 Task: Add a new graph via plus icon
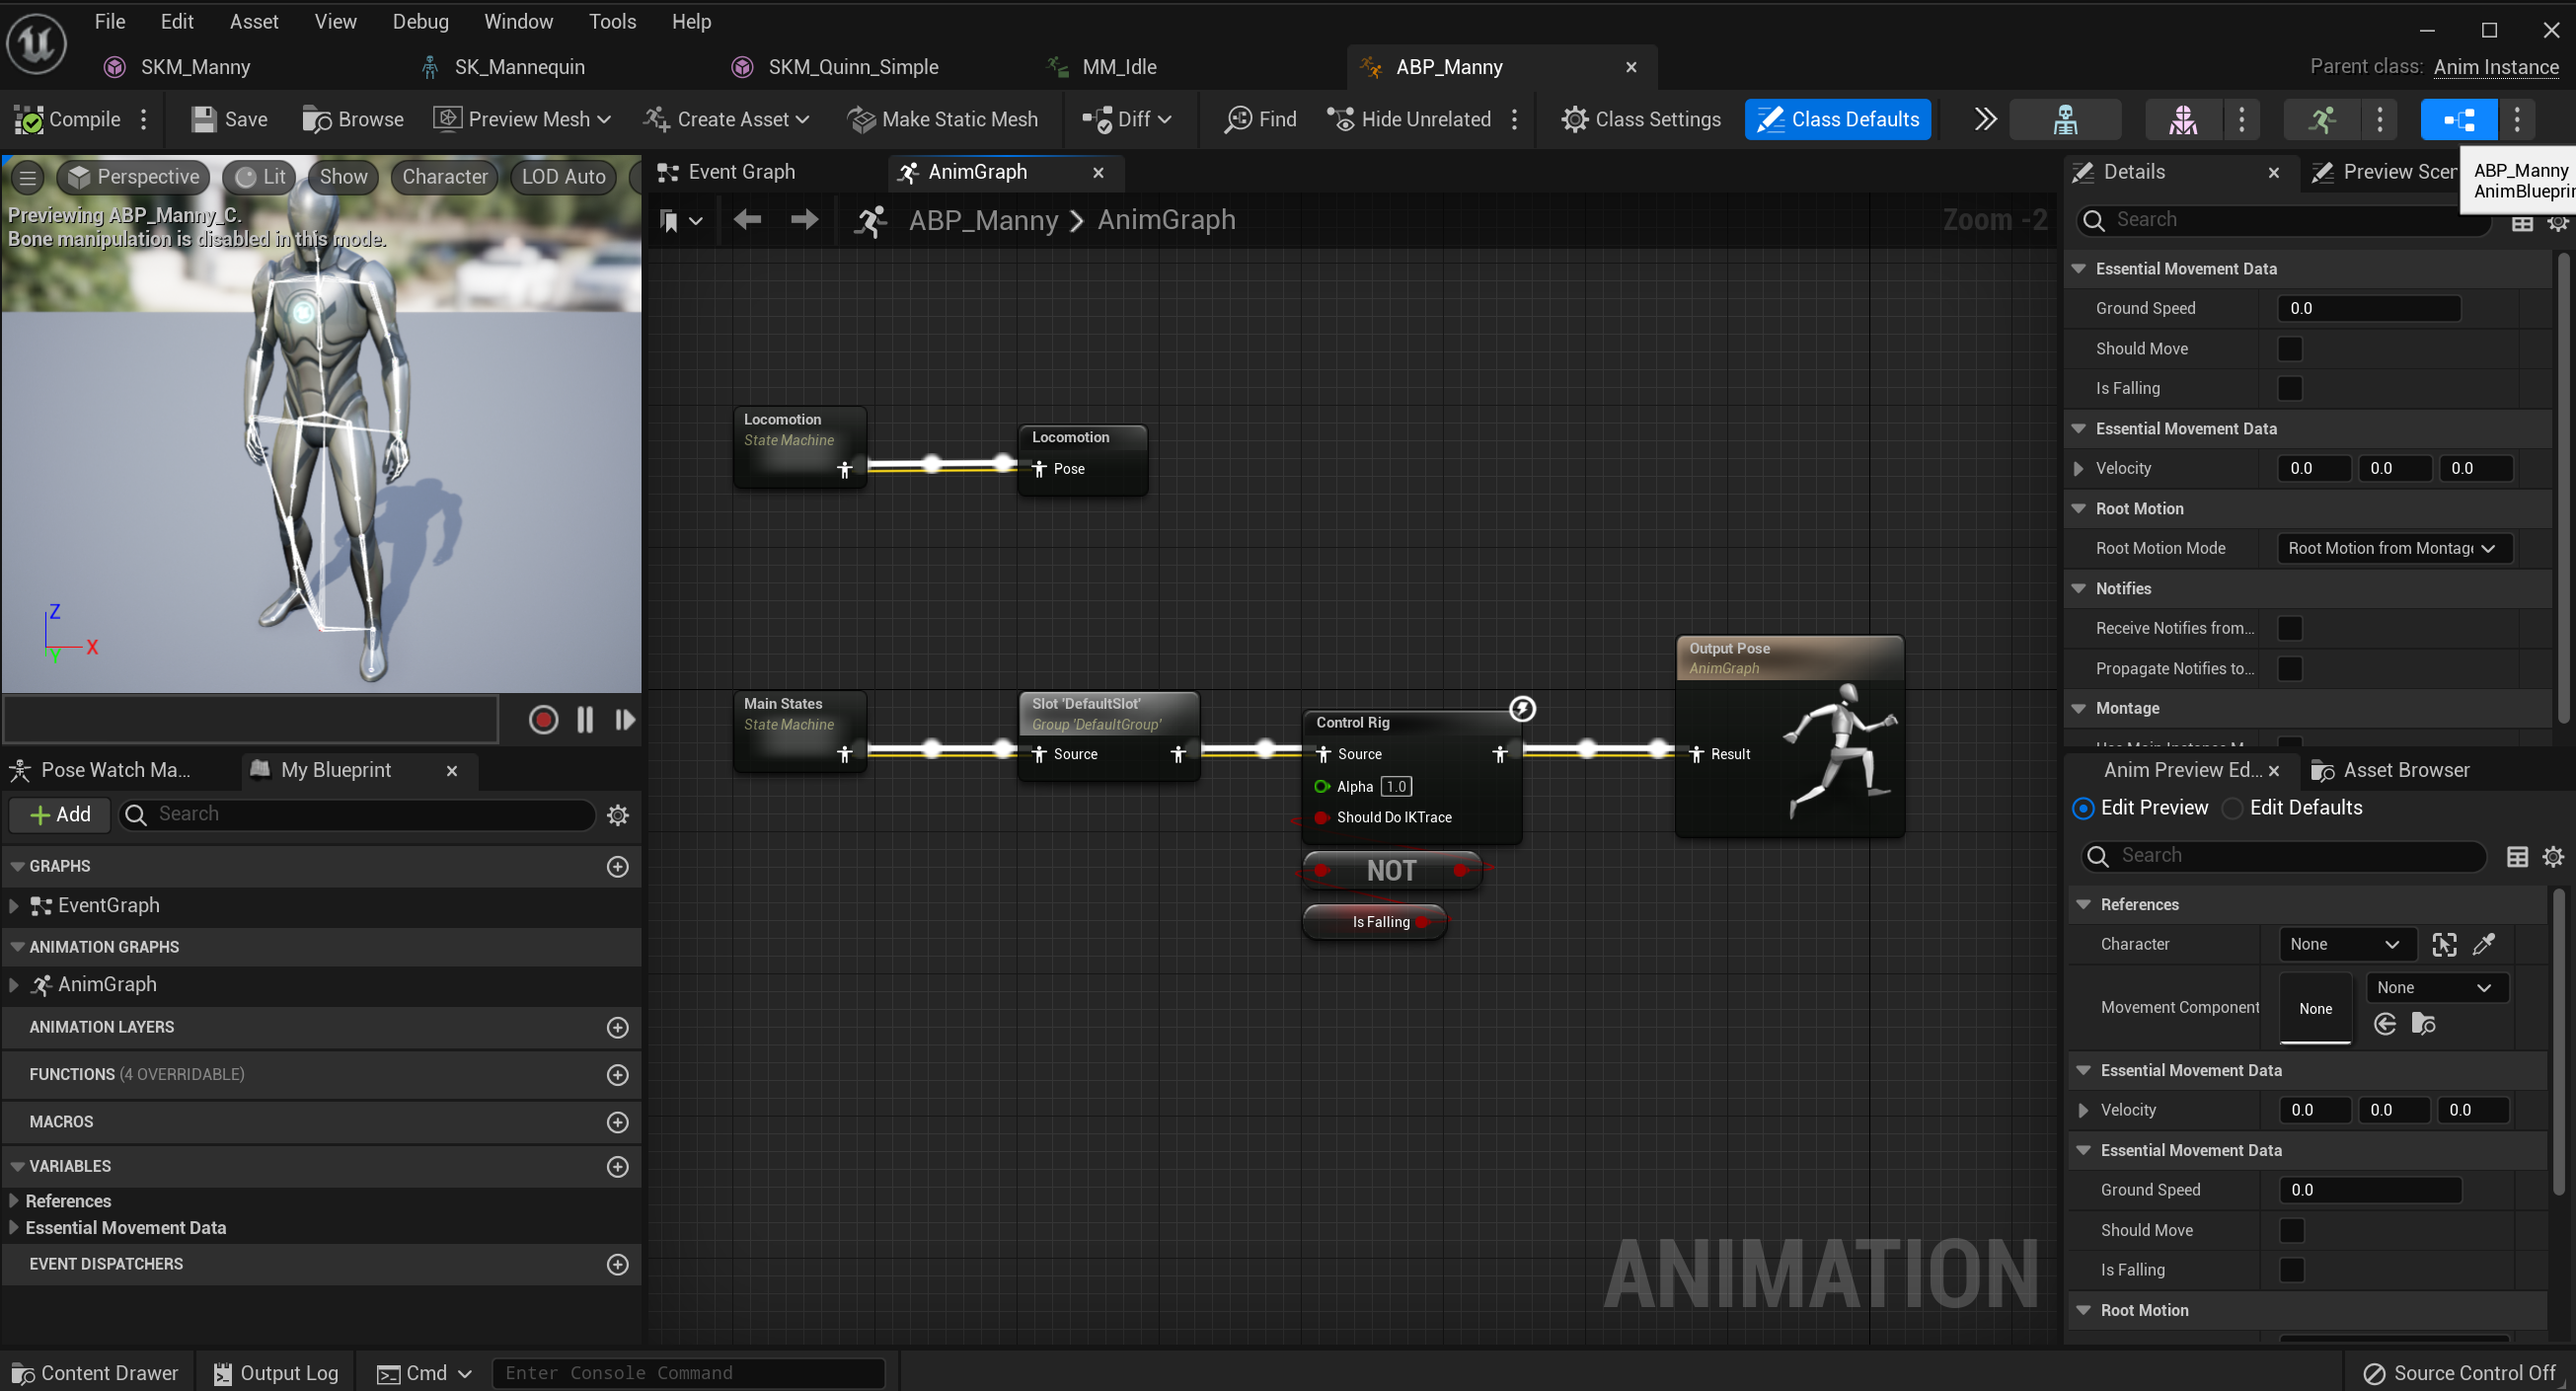click(x=618, y=866)
